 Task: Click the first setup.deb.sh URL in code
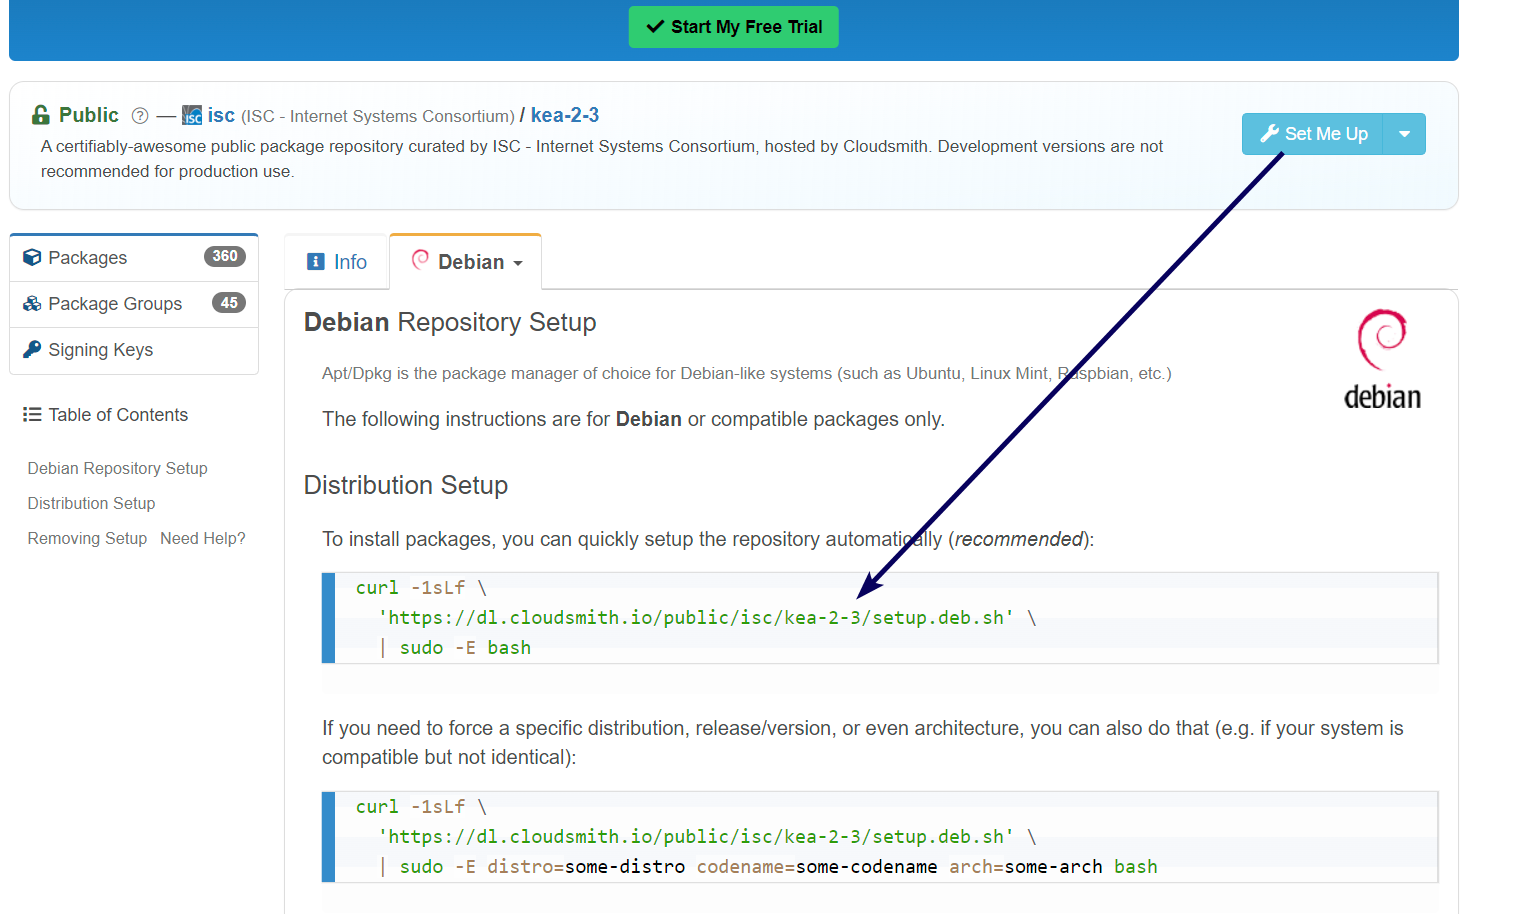696,618
